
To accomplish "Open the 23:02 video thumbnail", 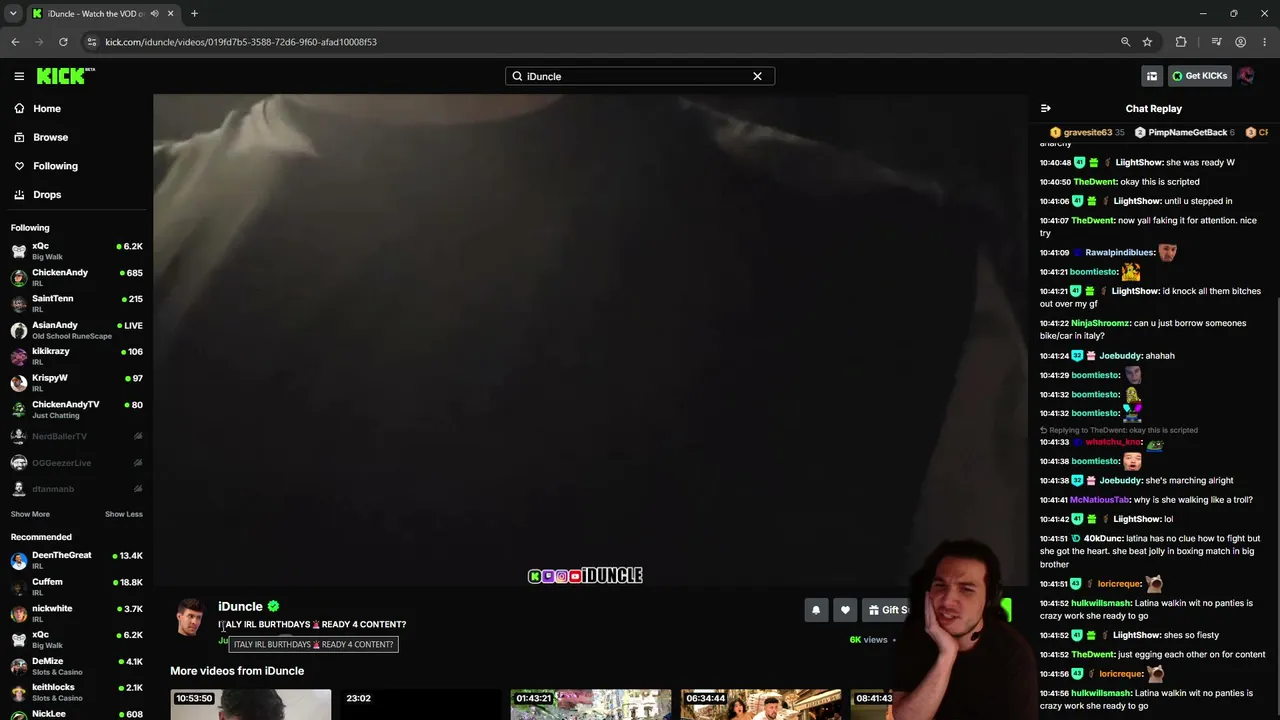I will [x=421, y=704].
